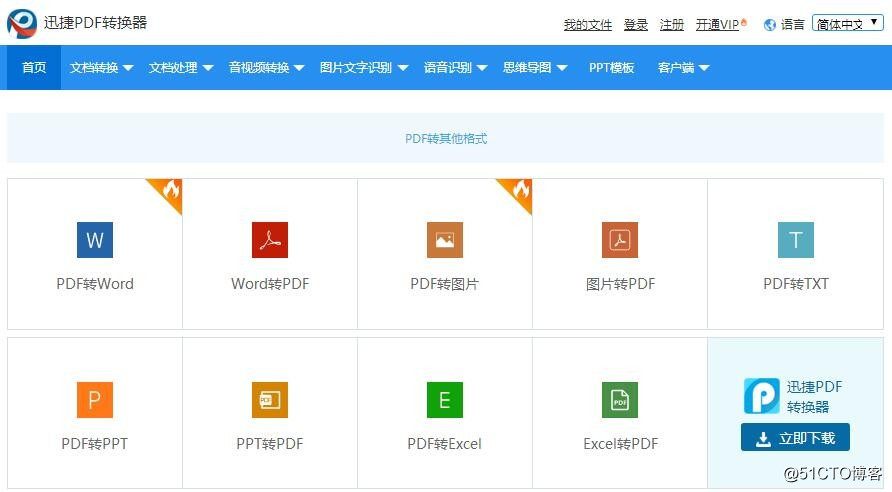Image resolution: width=892 pixels, height=492 pixels.
Task: Open the PDF转Excel green E icon
Action: click(x=445, y=400)
